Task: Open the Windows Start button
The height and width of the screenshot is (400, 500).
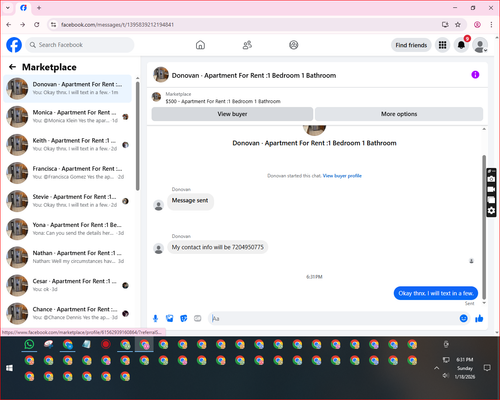Action: coord(9,368)
